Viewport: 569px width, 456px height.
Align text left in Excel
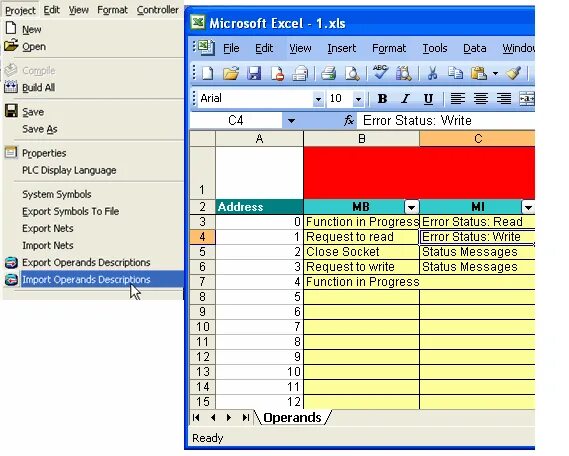(x=457, y=99)
